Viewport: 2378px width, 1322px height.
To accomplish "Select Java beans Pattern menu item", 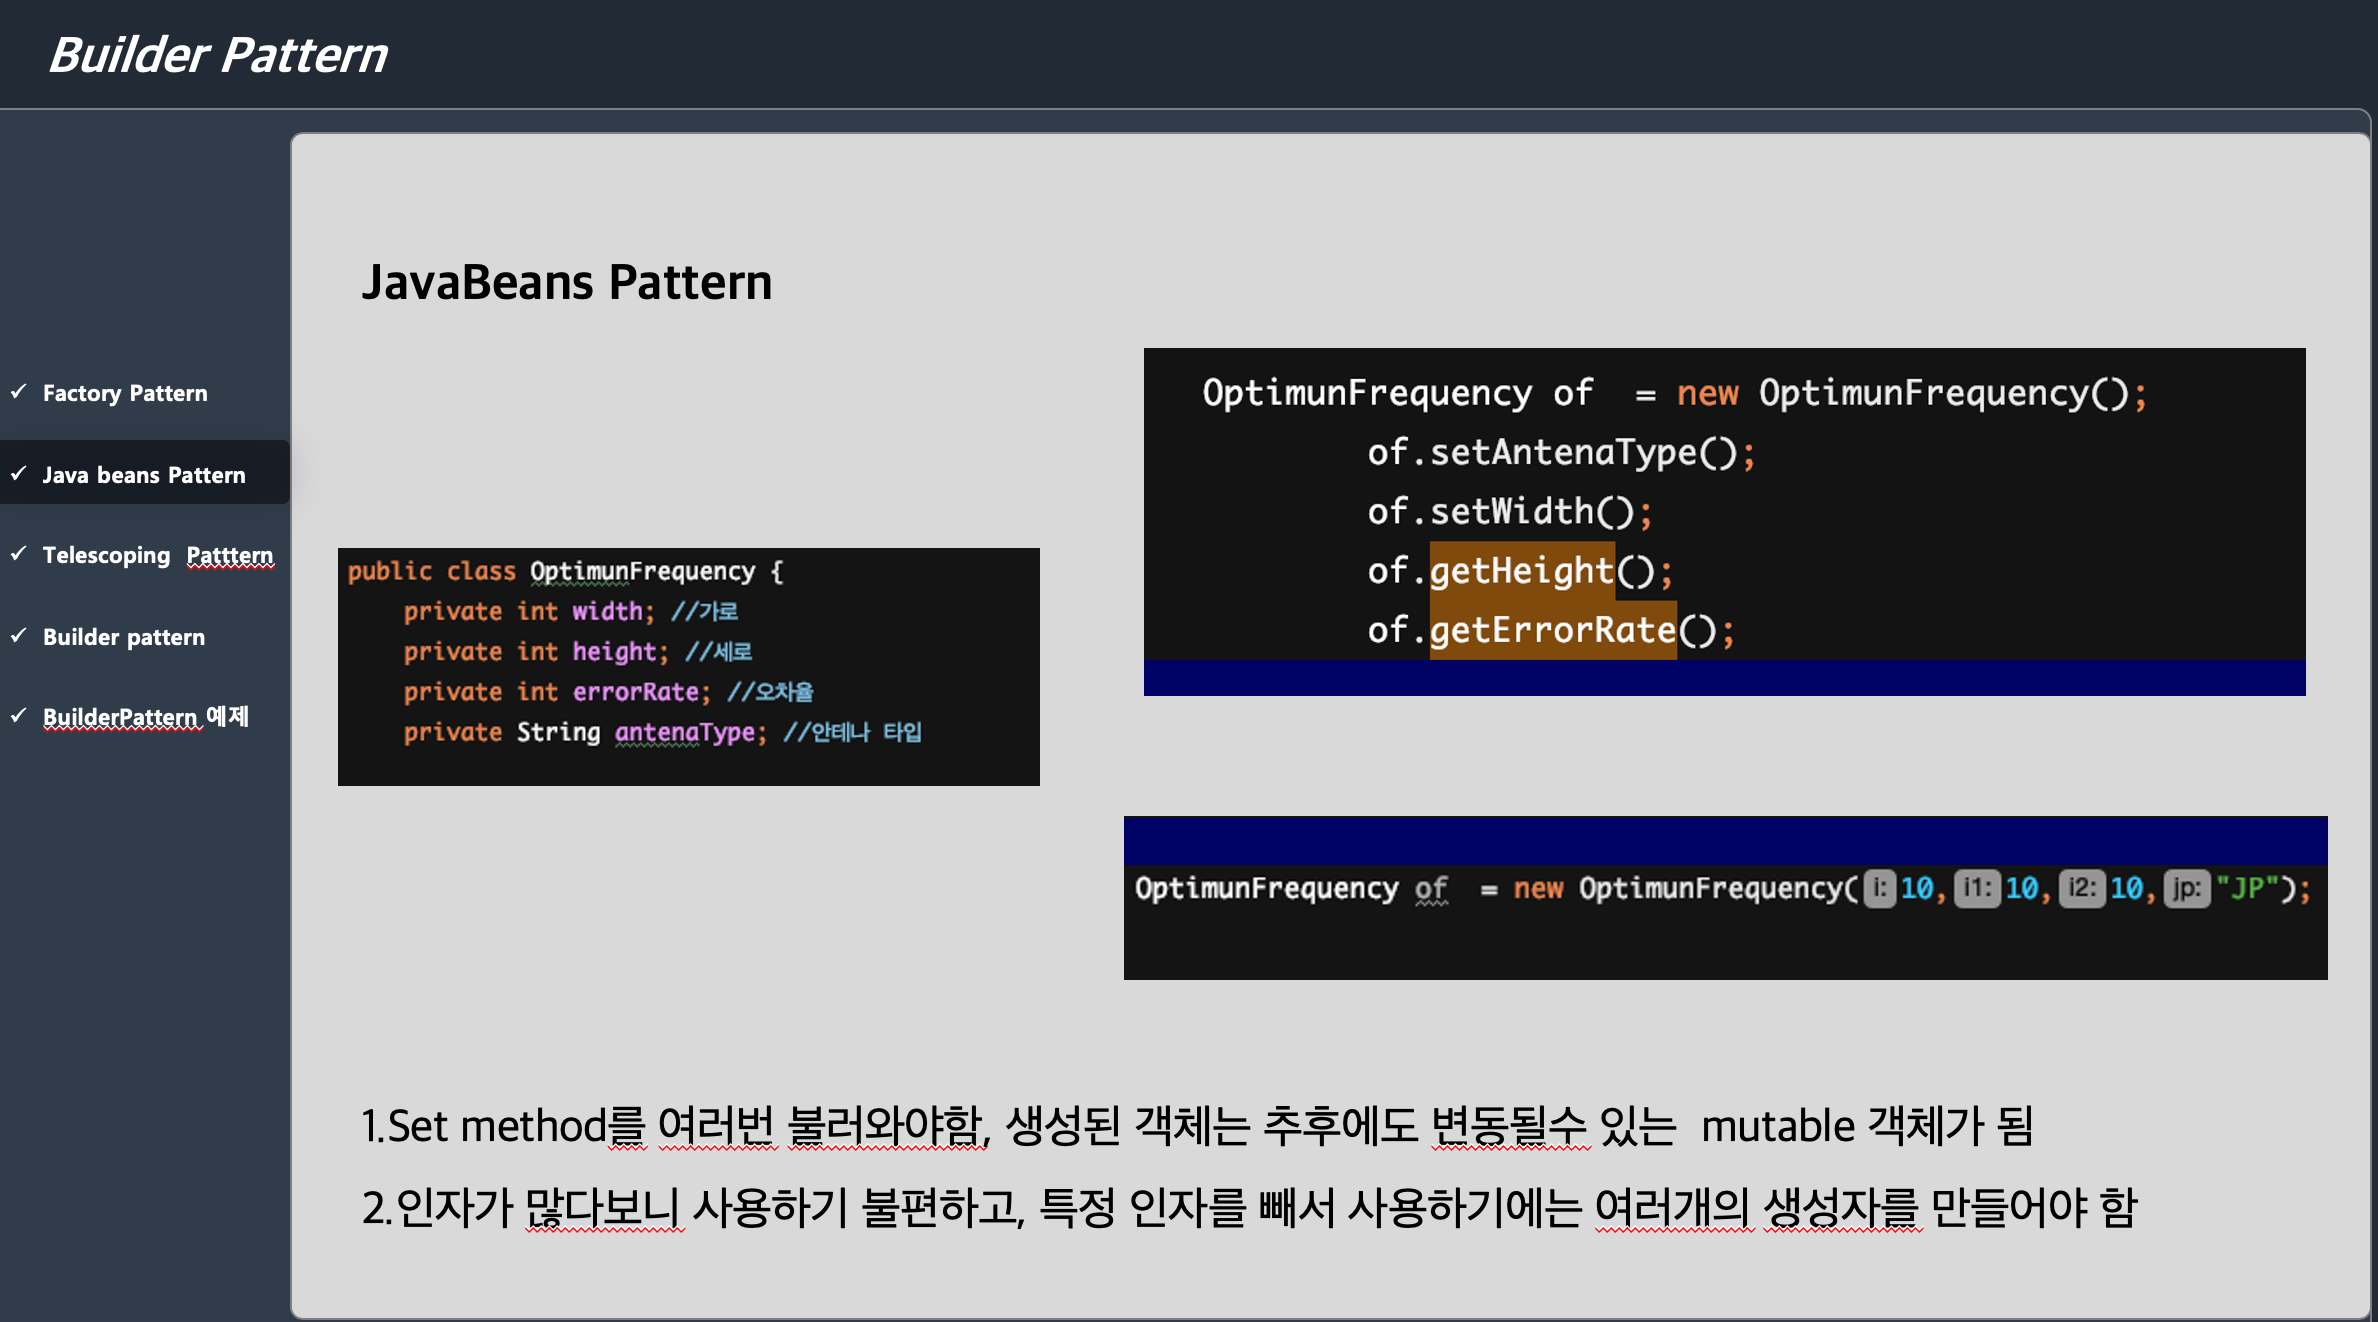I will coord(144,475).
